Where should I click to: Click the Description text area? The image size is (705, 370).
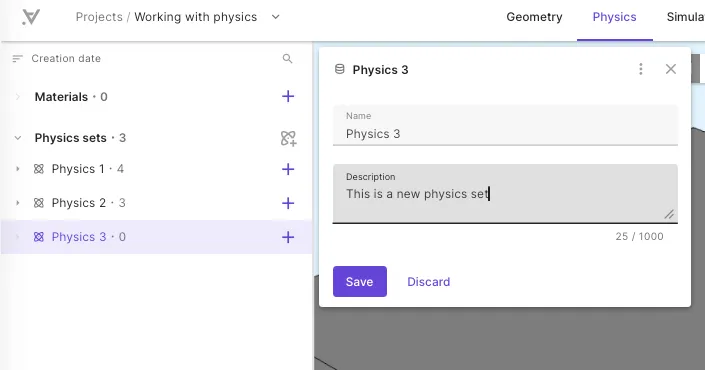pyautogui.click(x=505, y=194)
